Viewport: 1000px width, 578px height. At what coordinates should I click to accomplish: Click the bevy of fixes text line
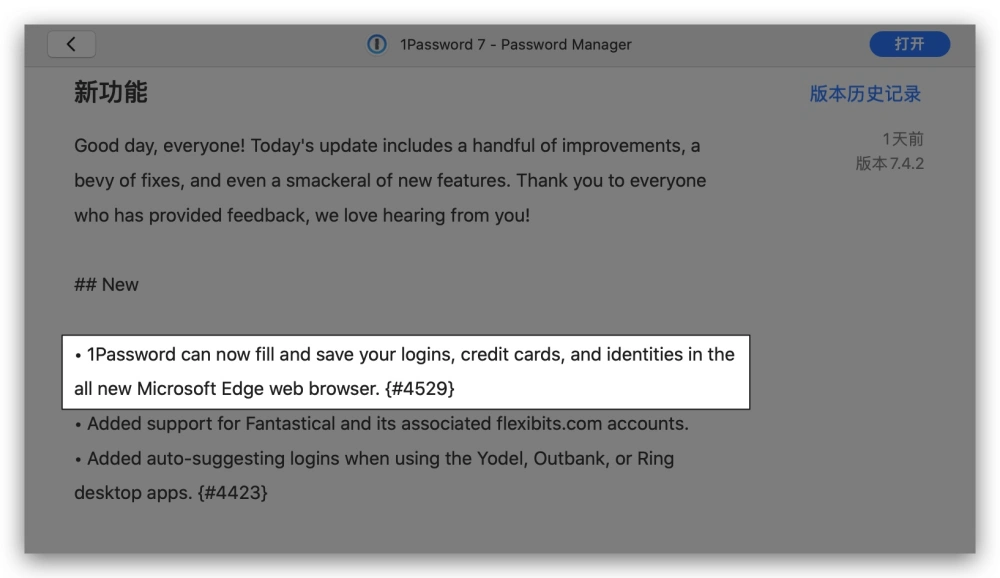tap(390, 181)
